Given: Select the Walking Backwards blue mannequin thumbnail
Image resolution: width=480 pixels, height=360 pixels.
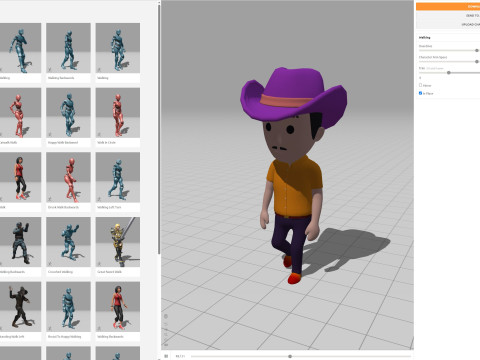Looking at the screenshot, I should click(x=68, y=48).
